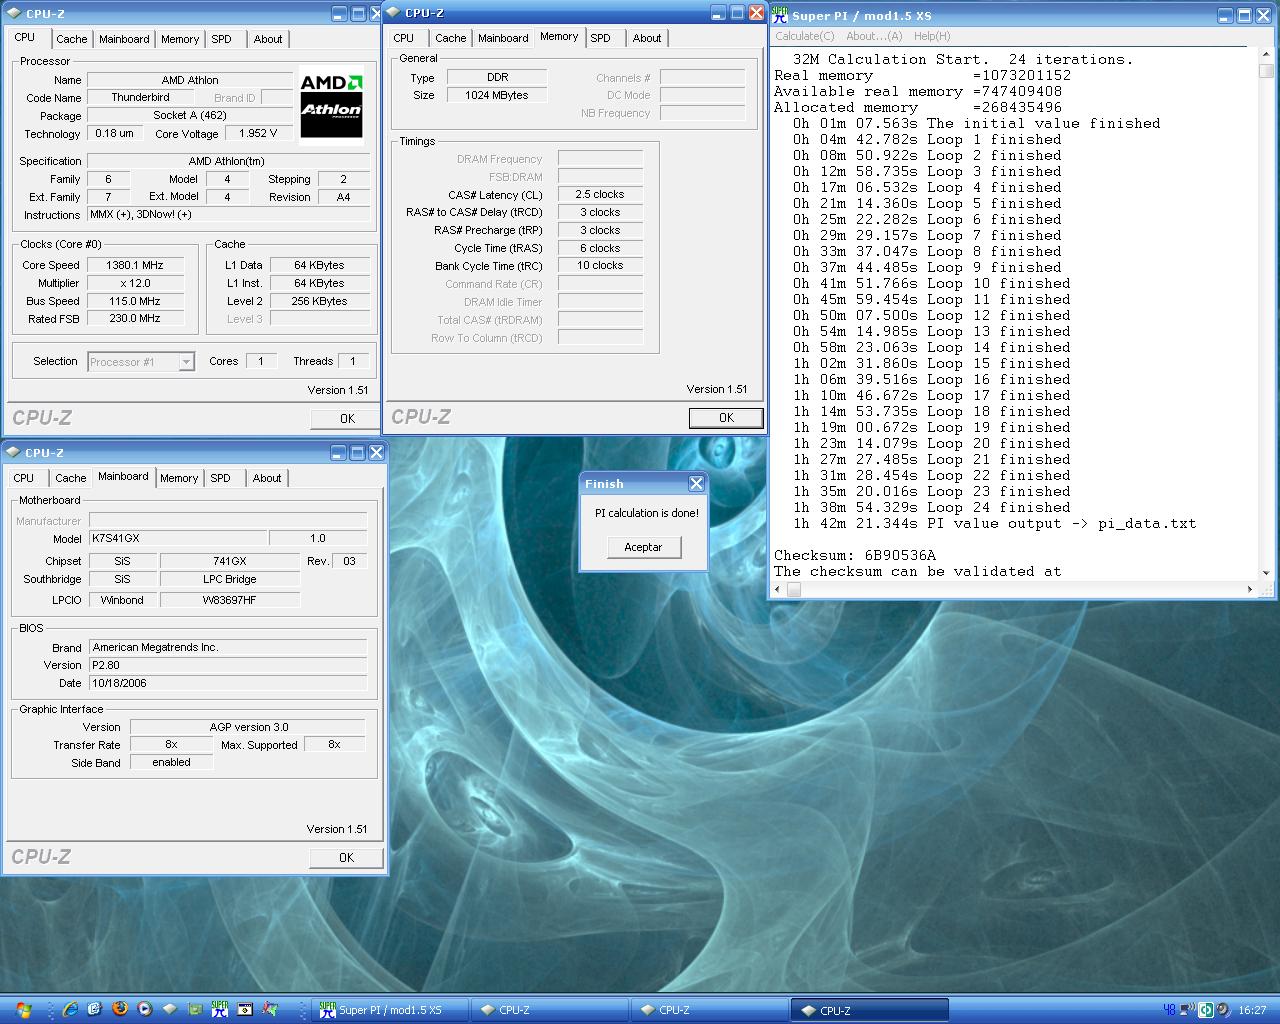Viewport: 1280px width, 1024px height.
Task: Click Super PI vertical scrollbar down arrow
Action: point(1267,573)
